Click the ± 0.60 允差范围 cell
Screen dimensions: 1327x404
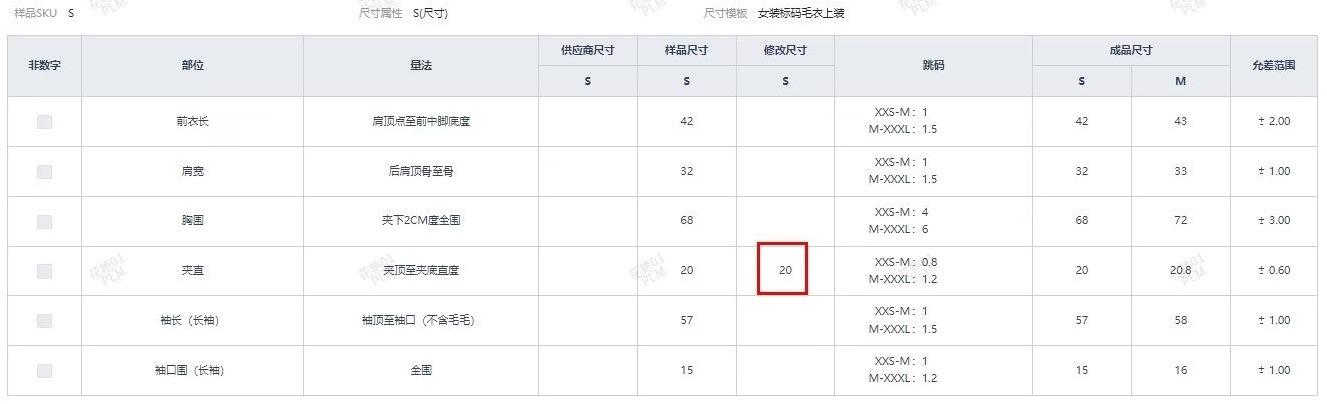click(1274, 270)
